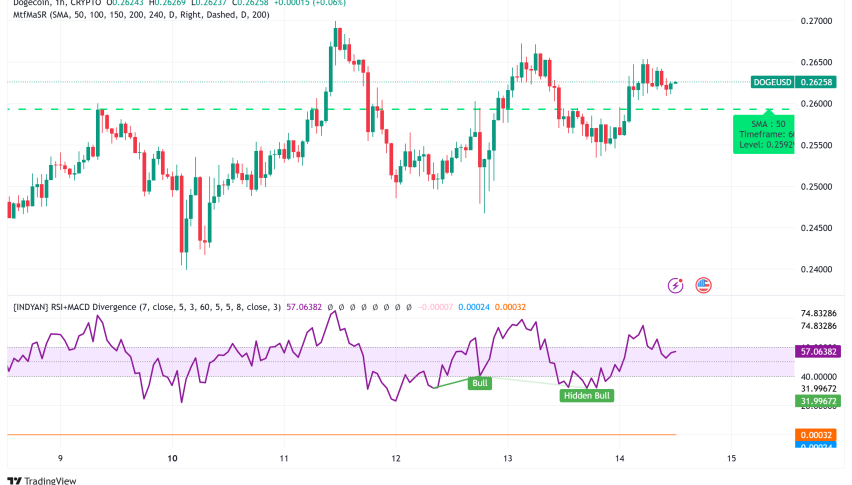Click the purple 57.06382 legend value
This screenshot has width=852, height=485.
point(304,307)
